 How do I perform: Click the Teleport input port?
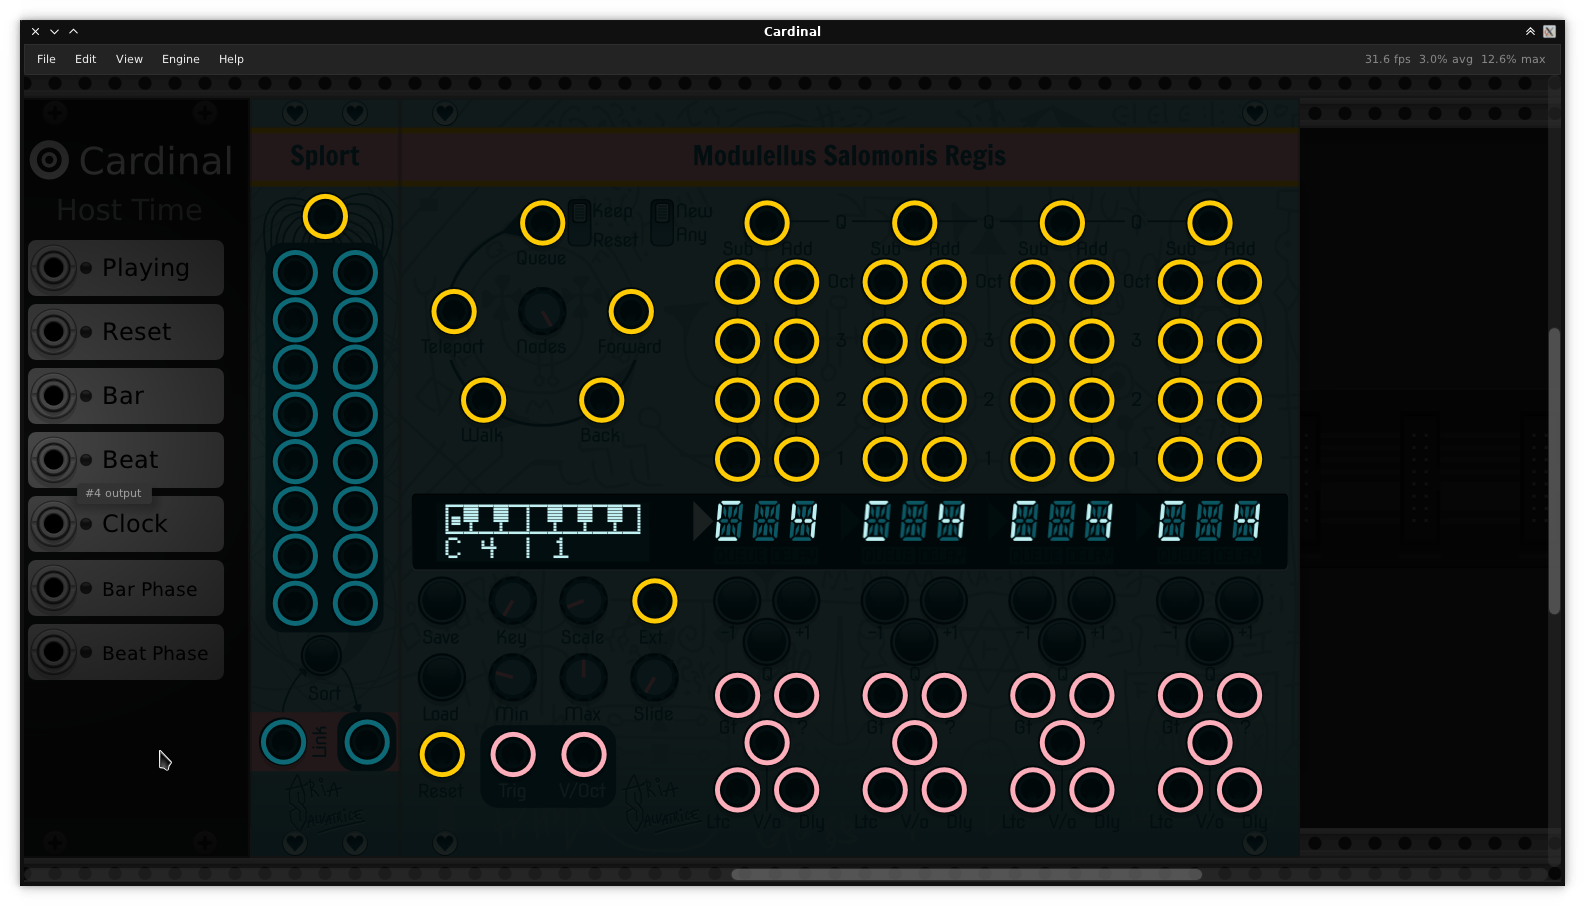pos(454,312)
